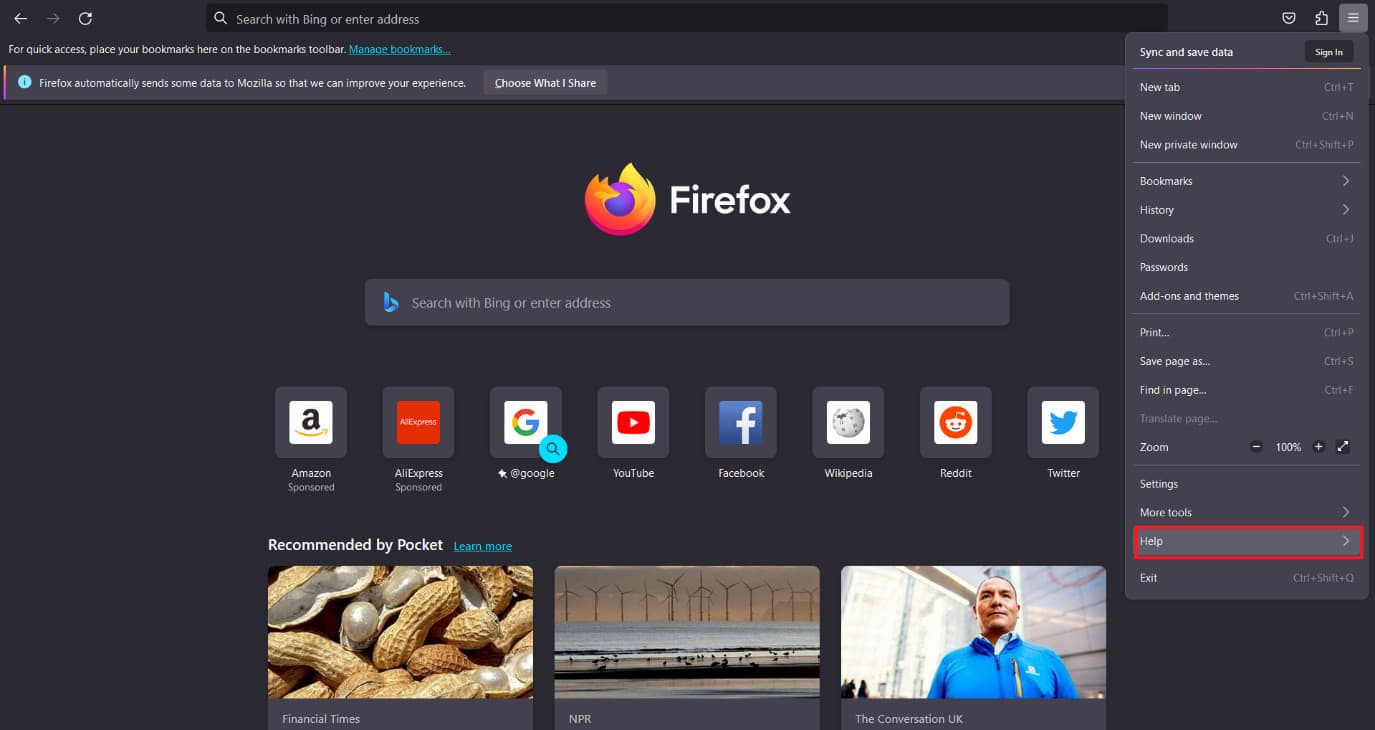
Task: Choose Print... in the menu
Action: point(1247,332)
